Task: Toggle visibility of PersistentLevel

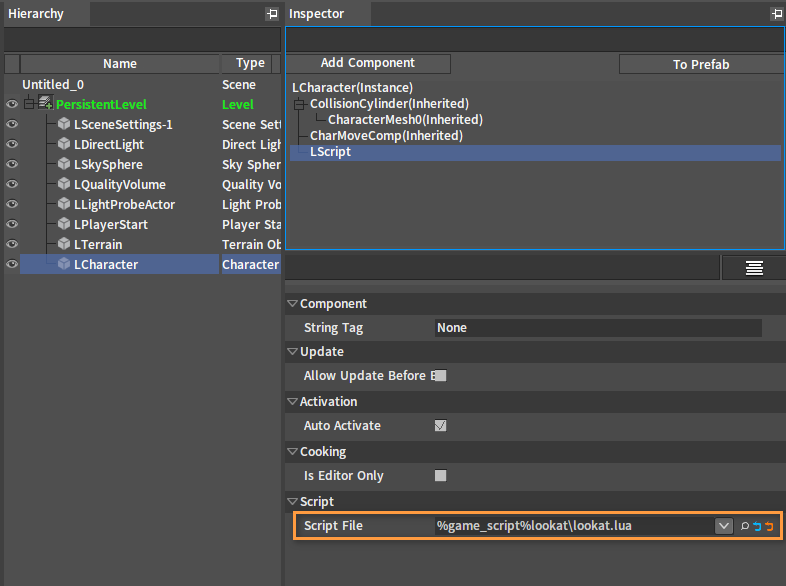Action: point(12,104)
